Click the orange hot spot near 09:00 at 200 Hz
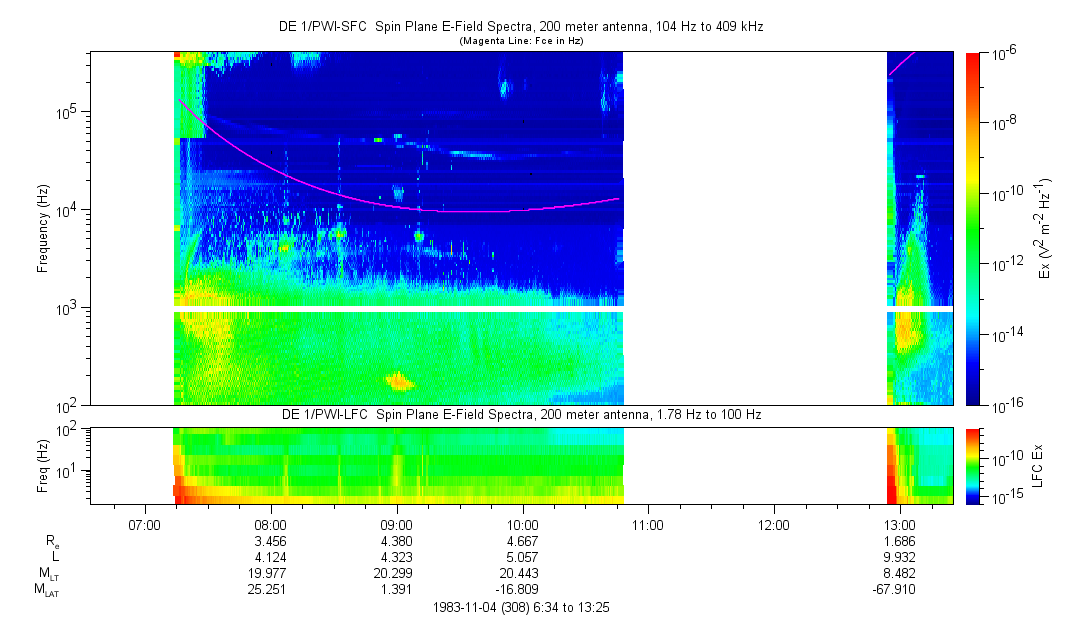 [399, 380]
